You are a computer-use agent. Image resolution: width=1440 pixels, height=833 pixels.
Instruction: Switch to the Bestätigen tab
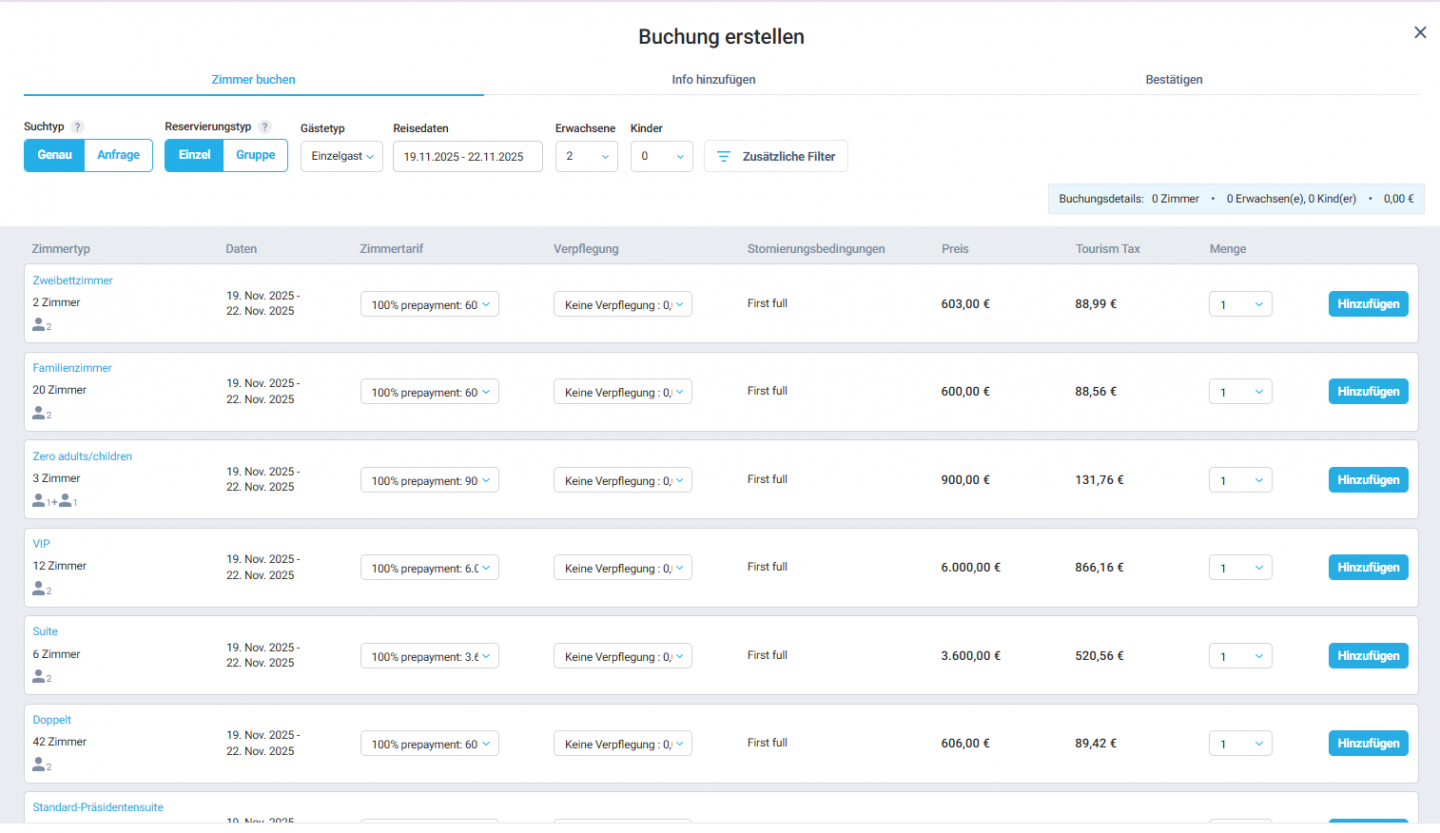[1174, 79]
